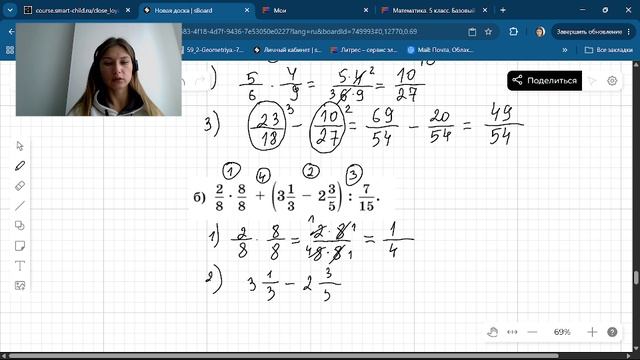The height and width of the screenshot is (360, 640).
Task: Open the Mail Почта bookmark
Action: tap(440, 50)
